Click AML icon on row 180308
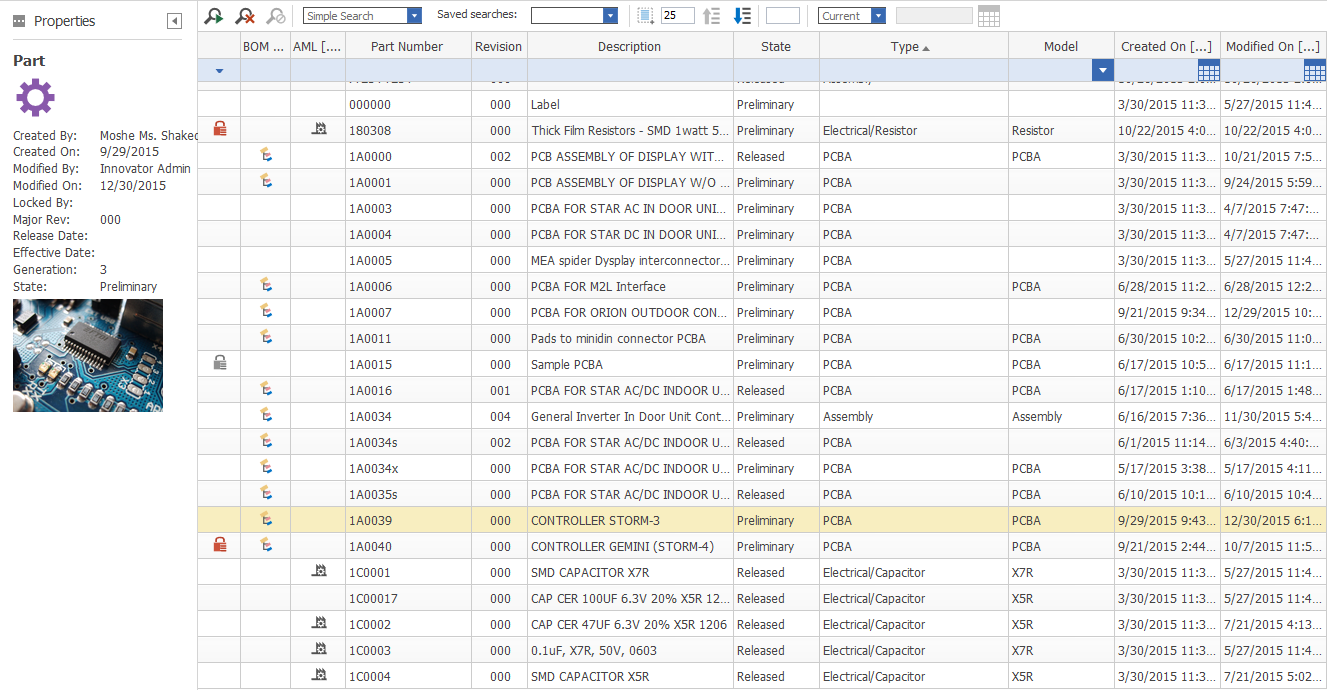The image size is (1327, 690). click(x=319, y=129)
